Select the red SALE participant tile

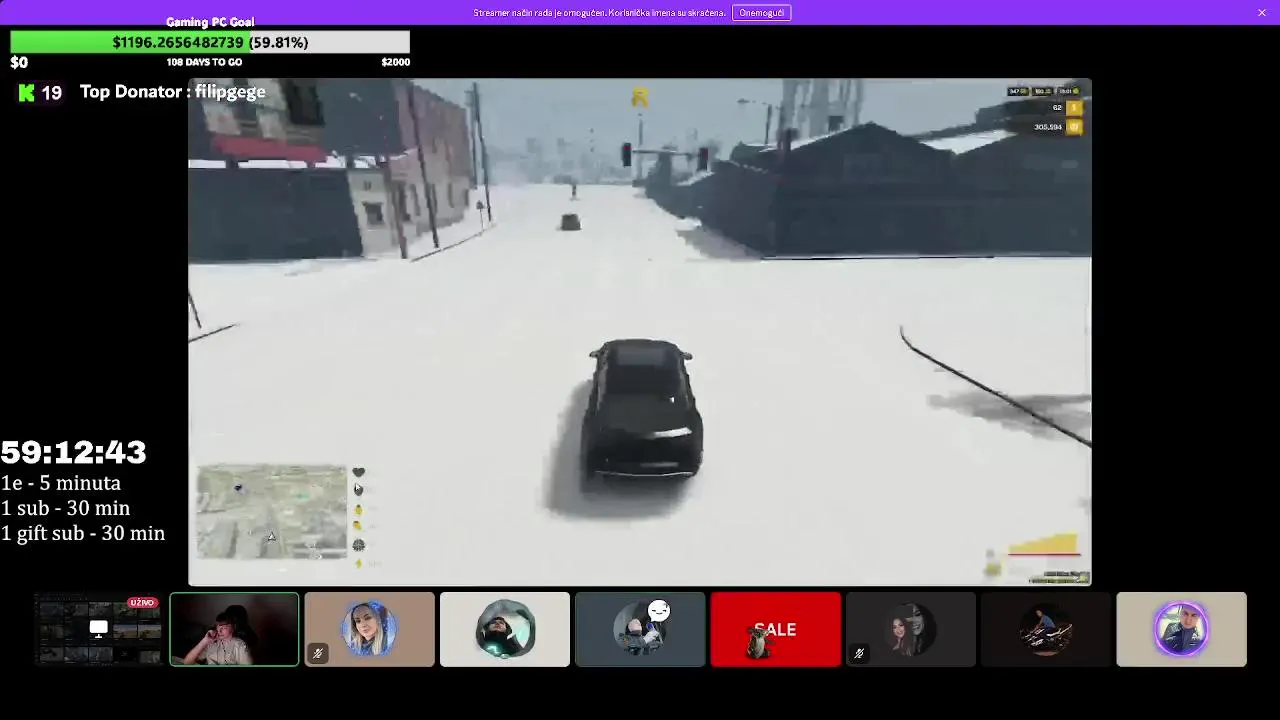click(775, 629)
